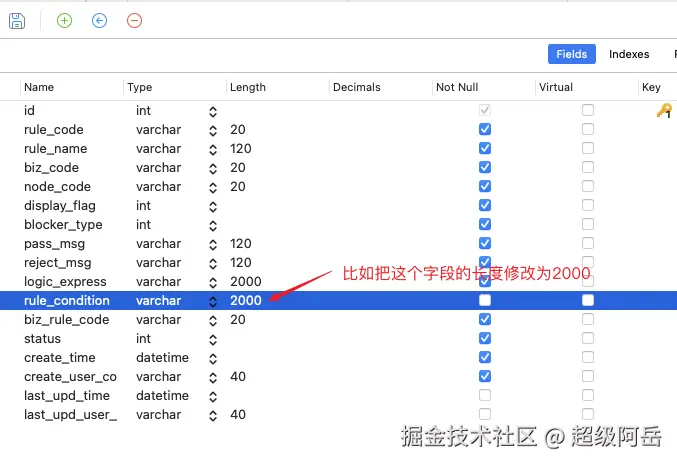Switch to the Fields tab

(572, 54)
